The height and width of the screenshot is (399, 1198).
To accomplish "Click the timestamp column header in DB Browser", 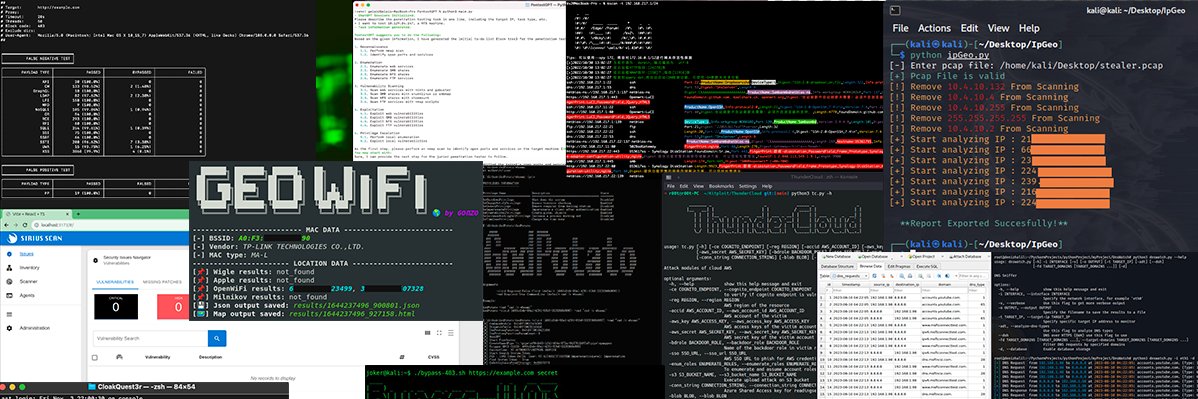I will (851, 284).
